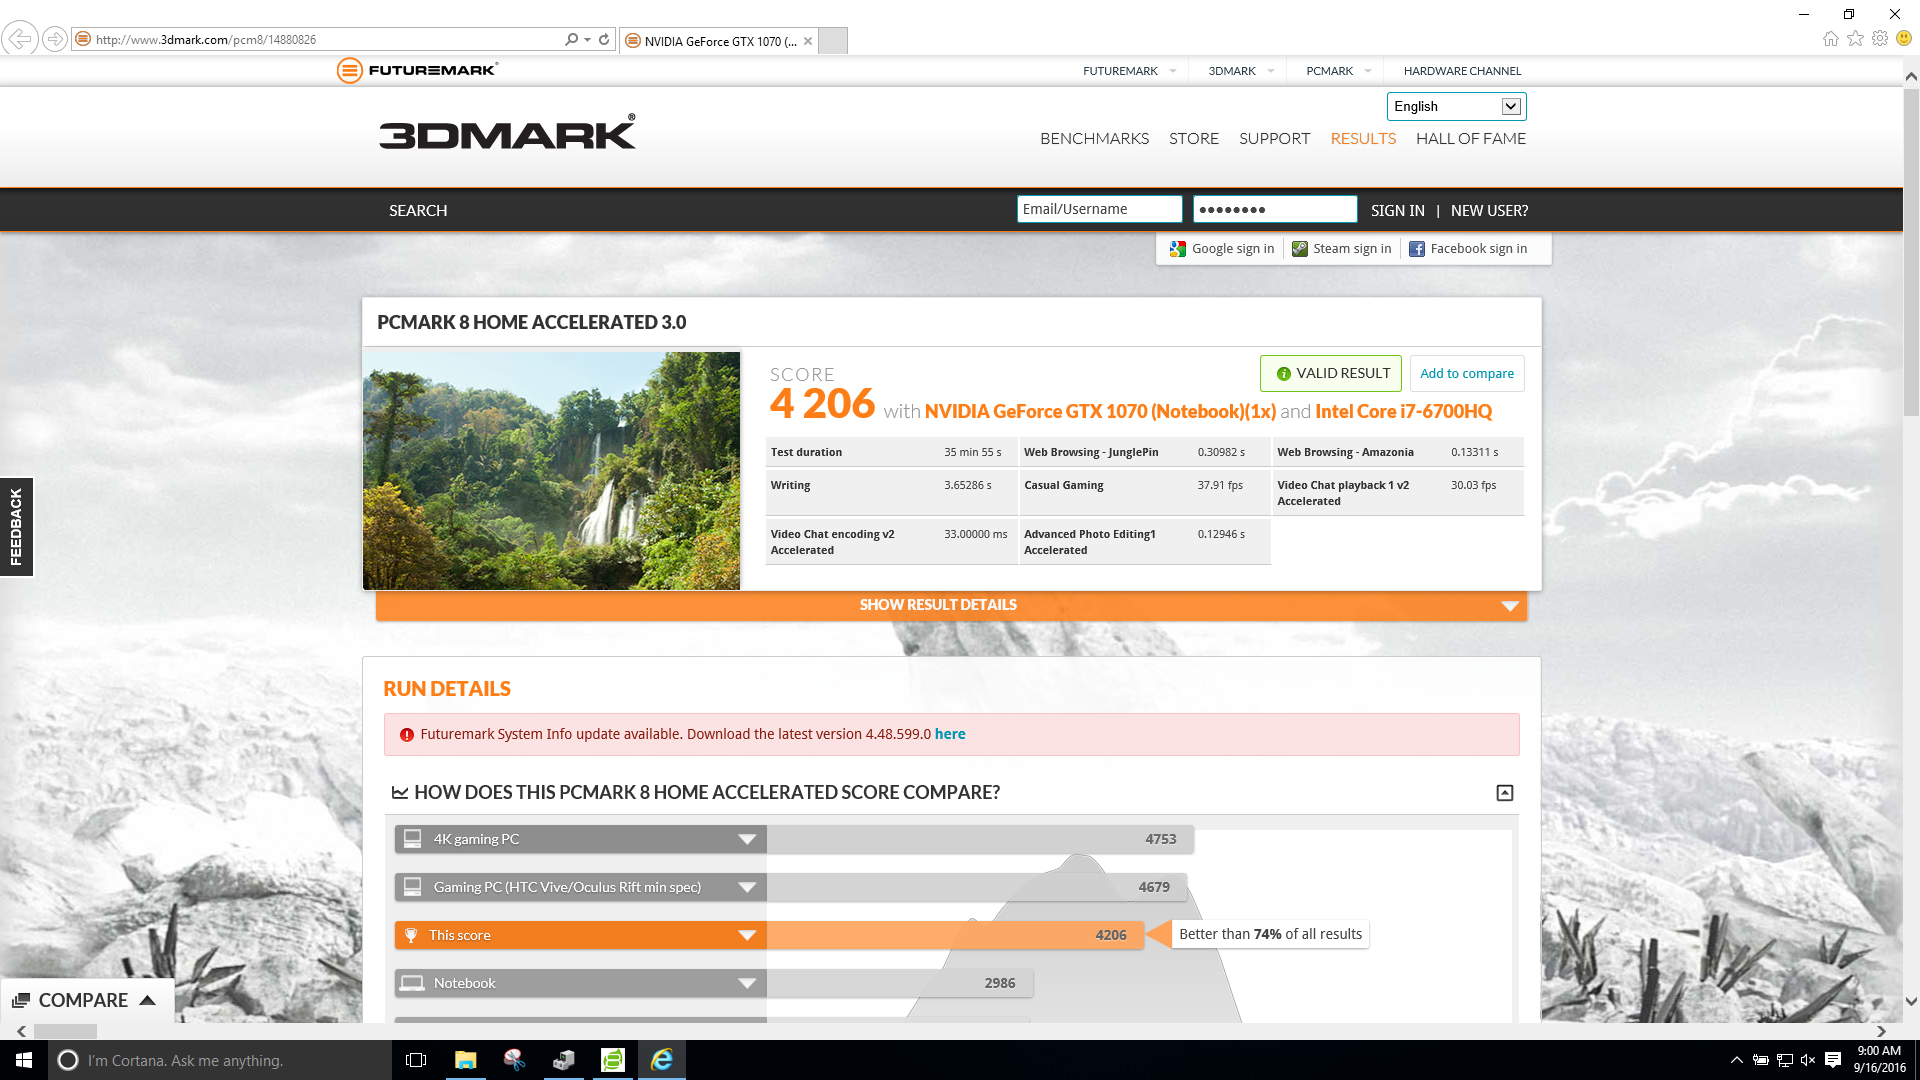Screen dimensions: 1920x1080
Task: Open the browser home icon
Action: click(1830, 39)
